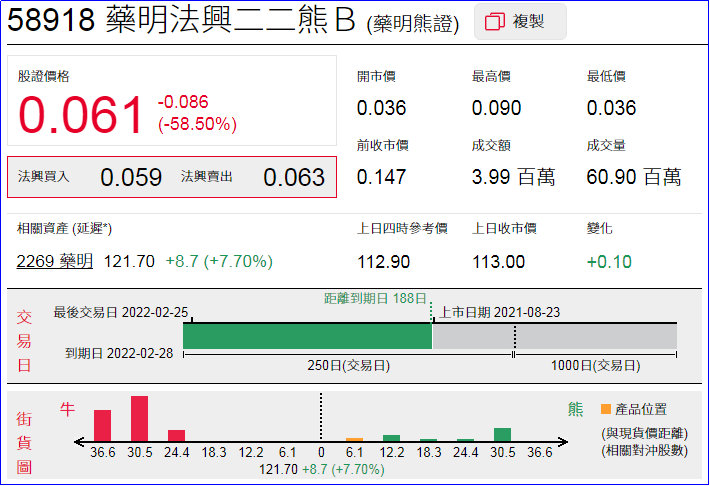The width and height of the screenshot is (710, 486).
Task: Click the price change -0.086
Action: [183, 102]
